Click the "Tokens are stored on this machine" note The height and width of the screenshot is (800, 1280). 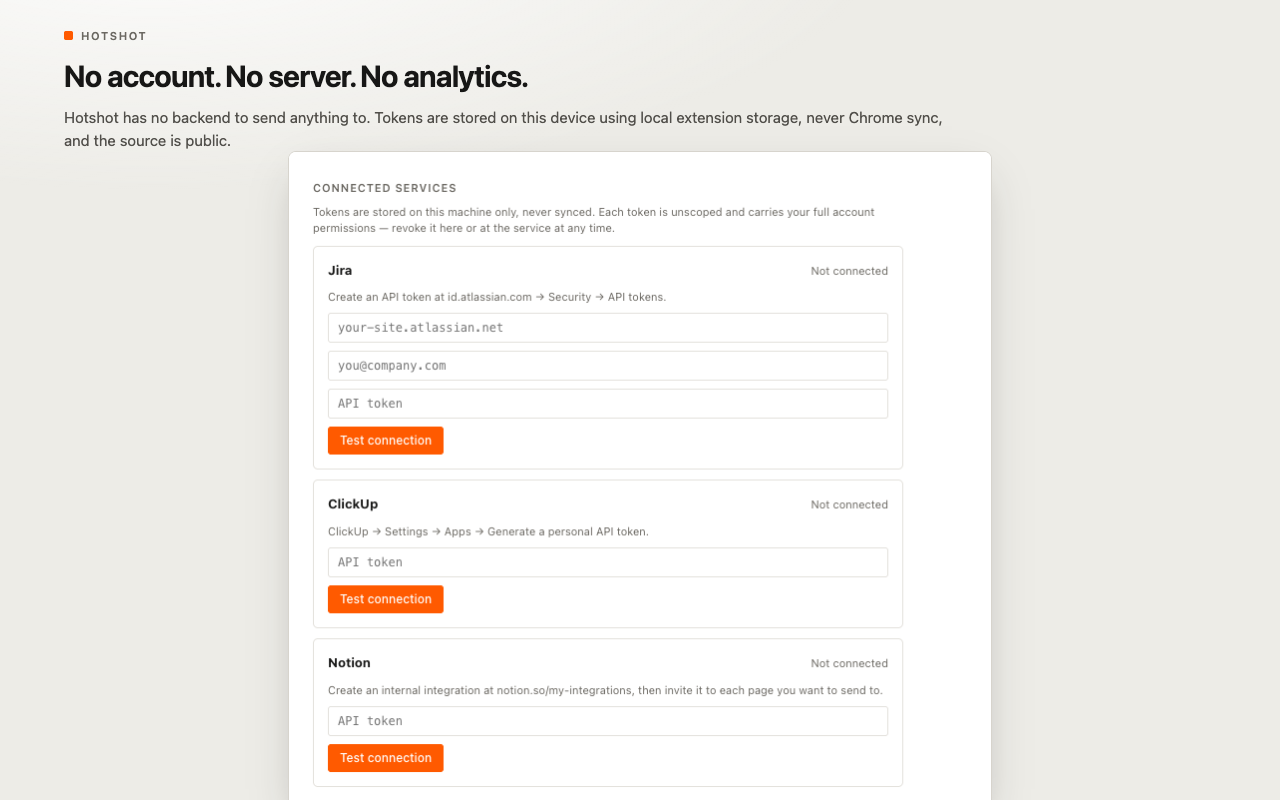pyautogui.click(x=594, y=220)
